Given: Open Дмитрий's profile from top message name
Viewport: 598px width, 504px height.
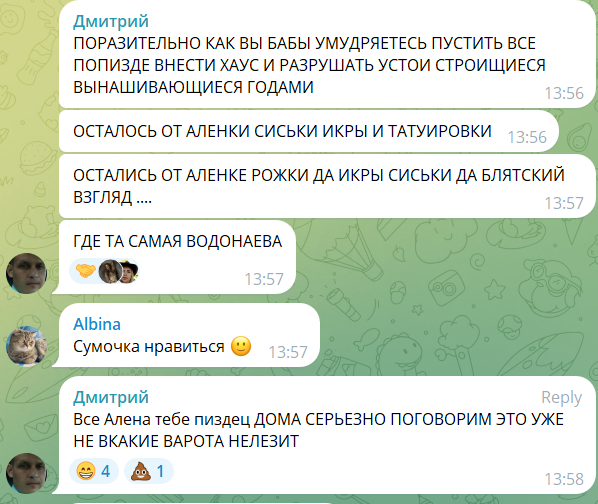Looking at the screenshot, I should coord(111,21).
